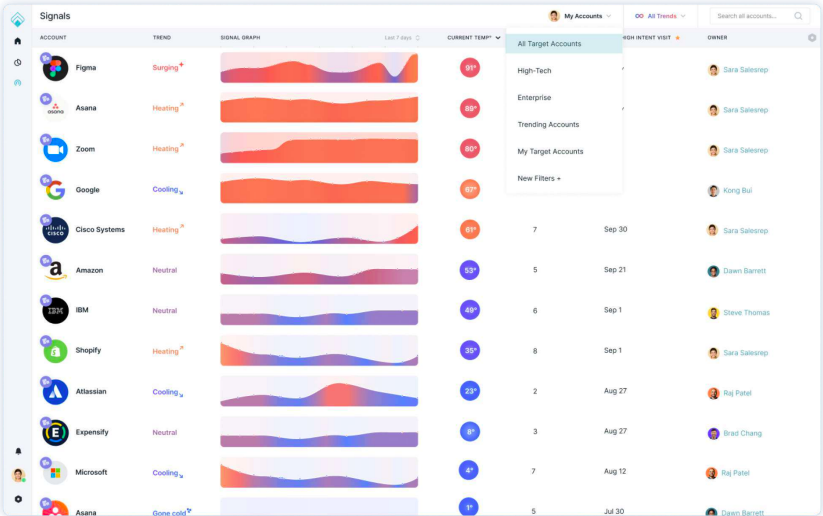Click the Cooling trend label for Google
The width and height of the screenshot is (823, 516).
point(167,190)
